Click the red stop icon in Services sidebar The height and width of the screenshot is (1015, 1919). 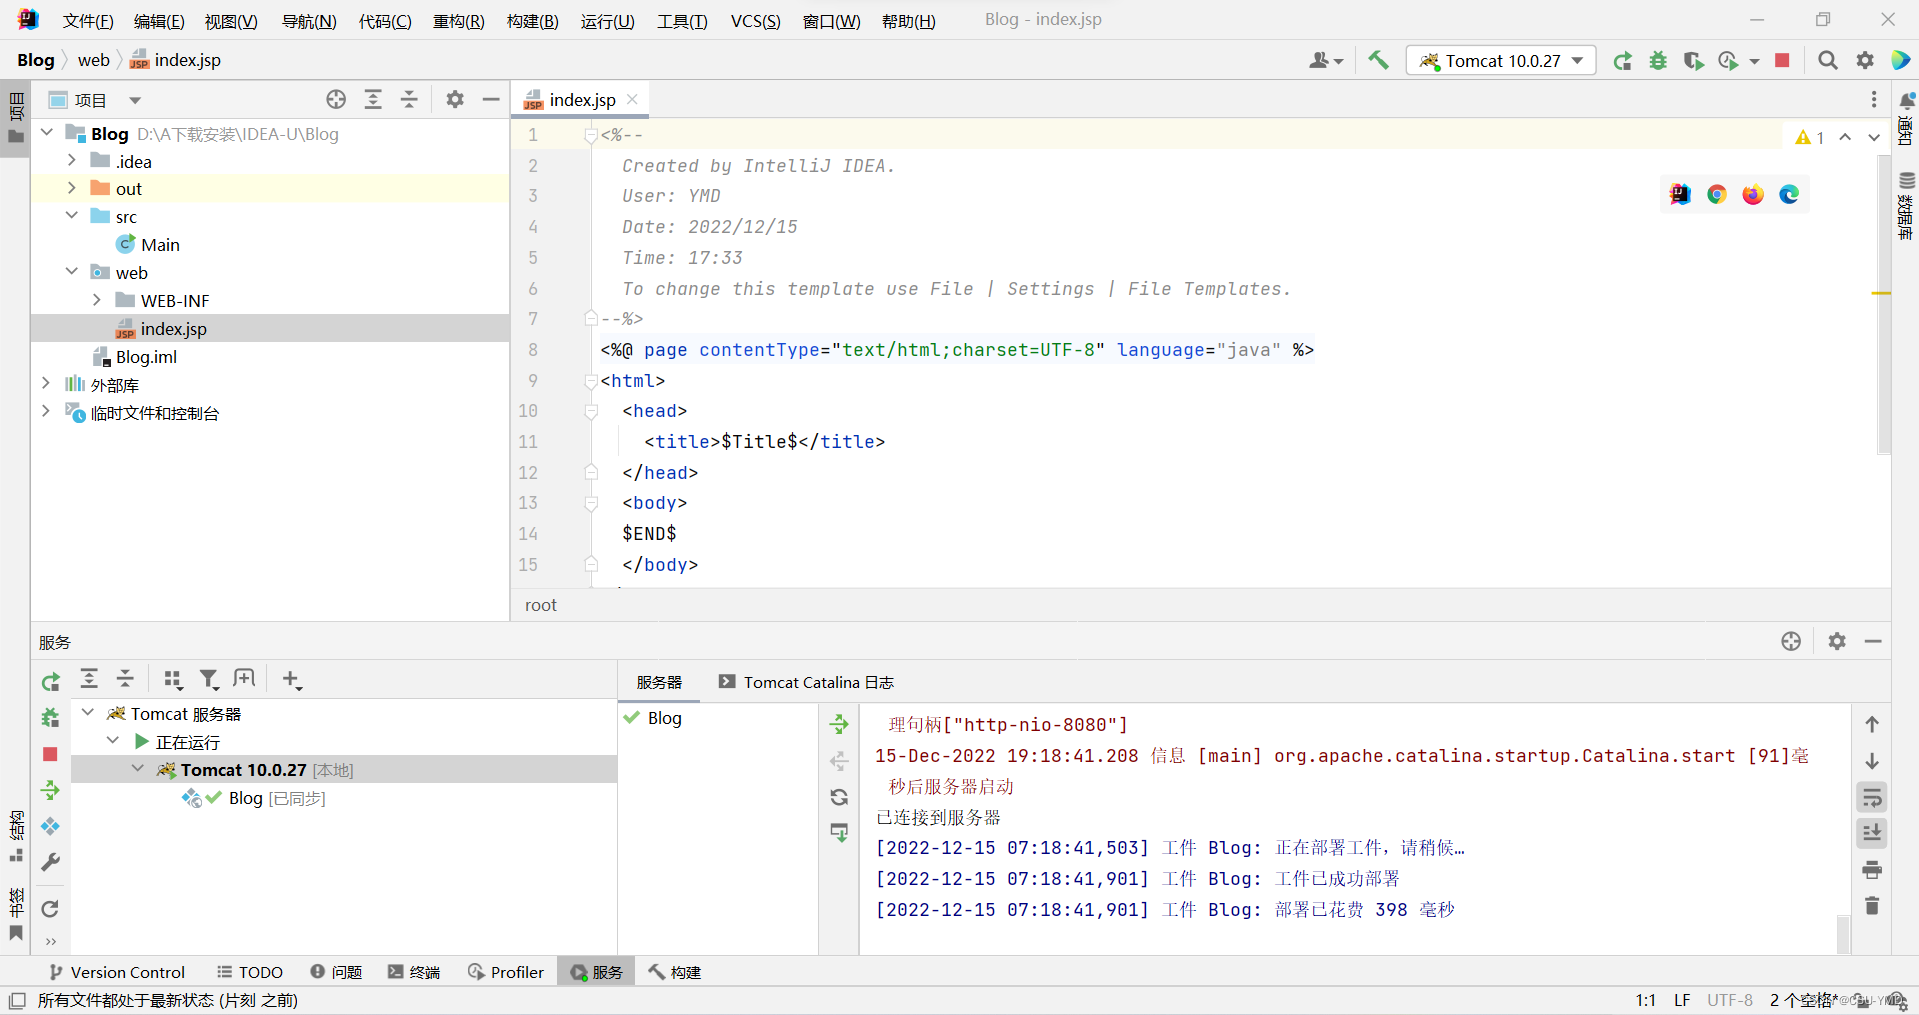coord(50,754)
